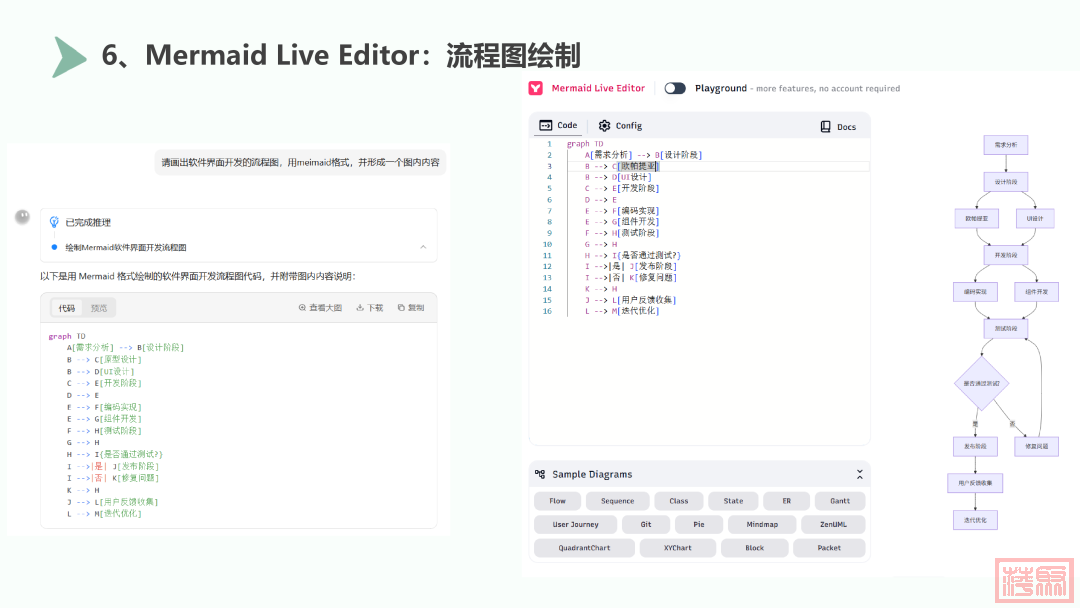Image resolution: width=1080 pixels, height=608 pixels.
Task: Collapse the reasoning step chevron
Action: click(x=422, y=247)
